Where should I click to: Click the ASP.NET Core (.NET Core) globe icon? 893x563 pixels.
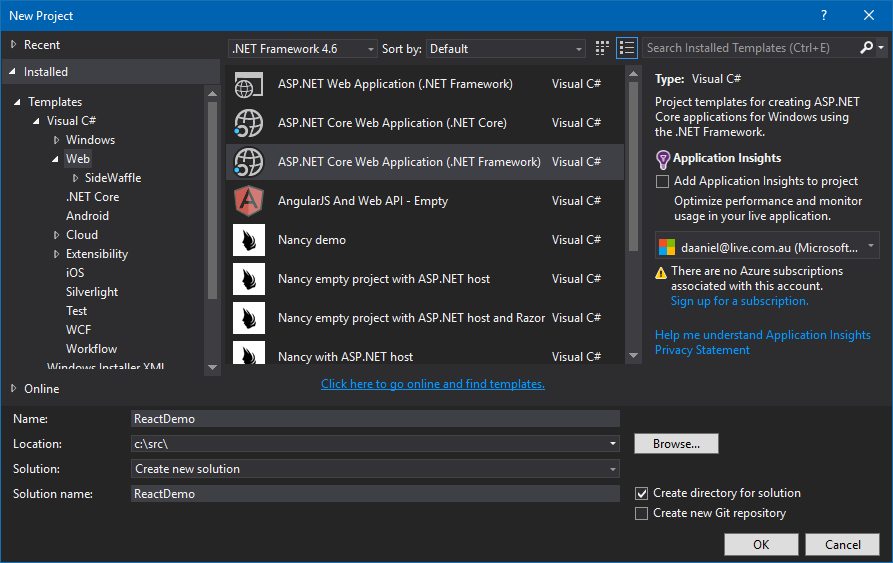(x=248, y=123)
